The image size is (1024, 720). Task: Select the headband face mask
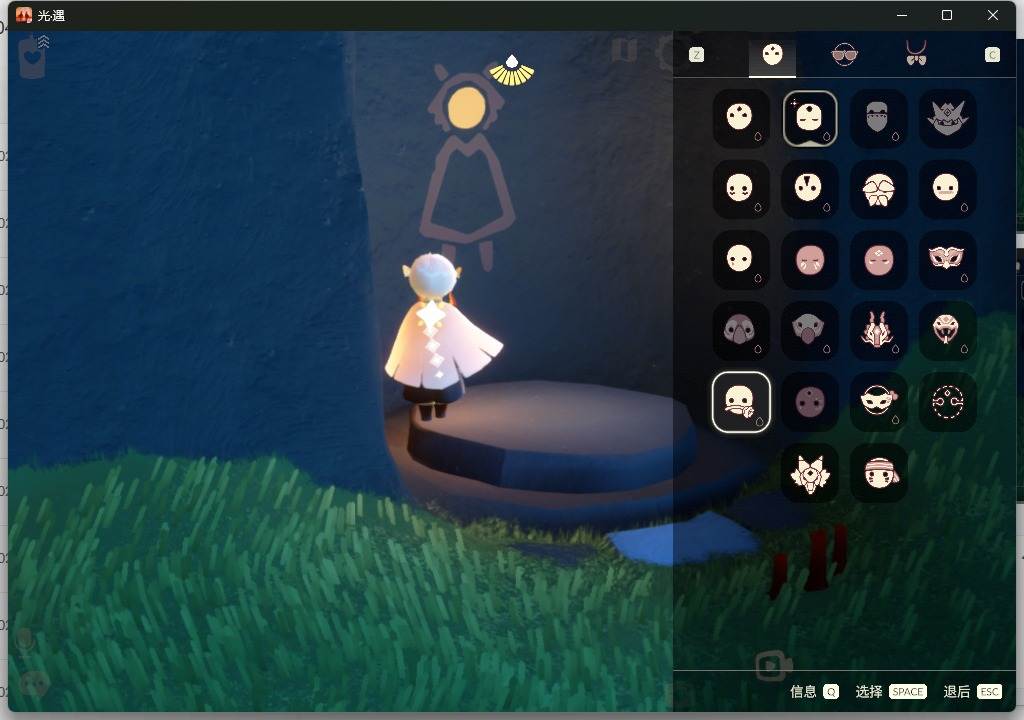(x=878, y=473)
